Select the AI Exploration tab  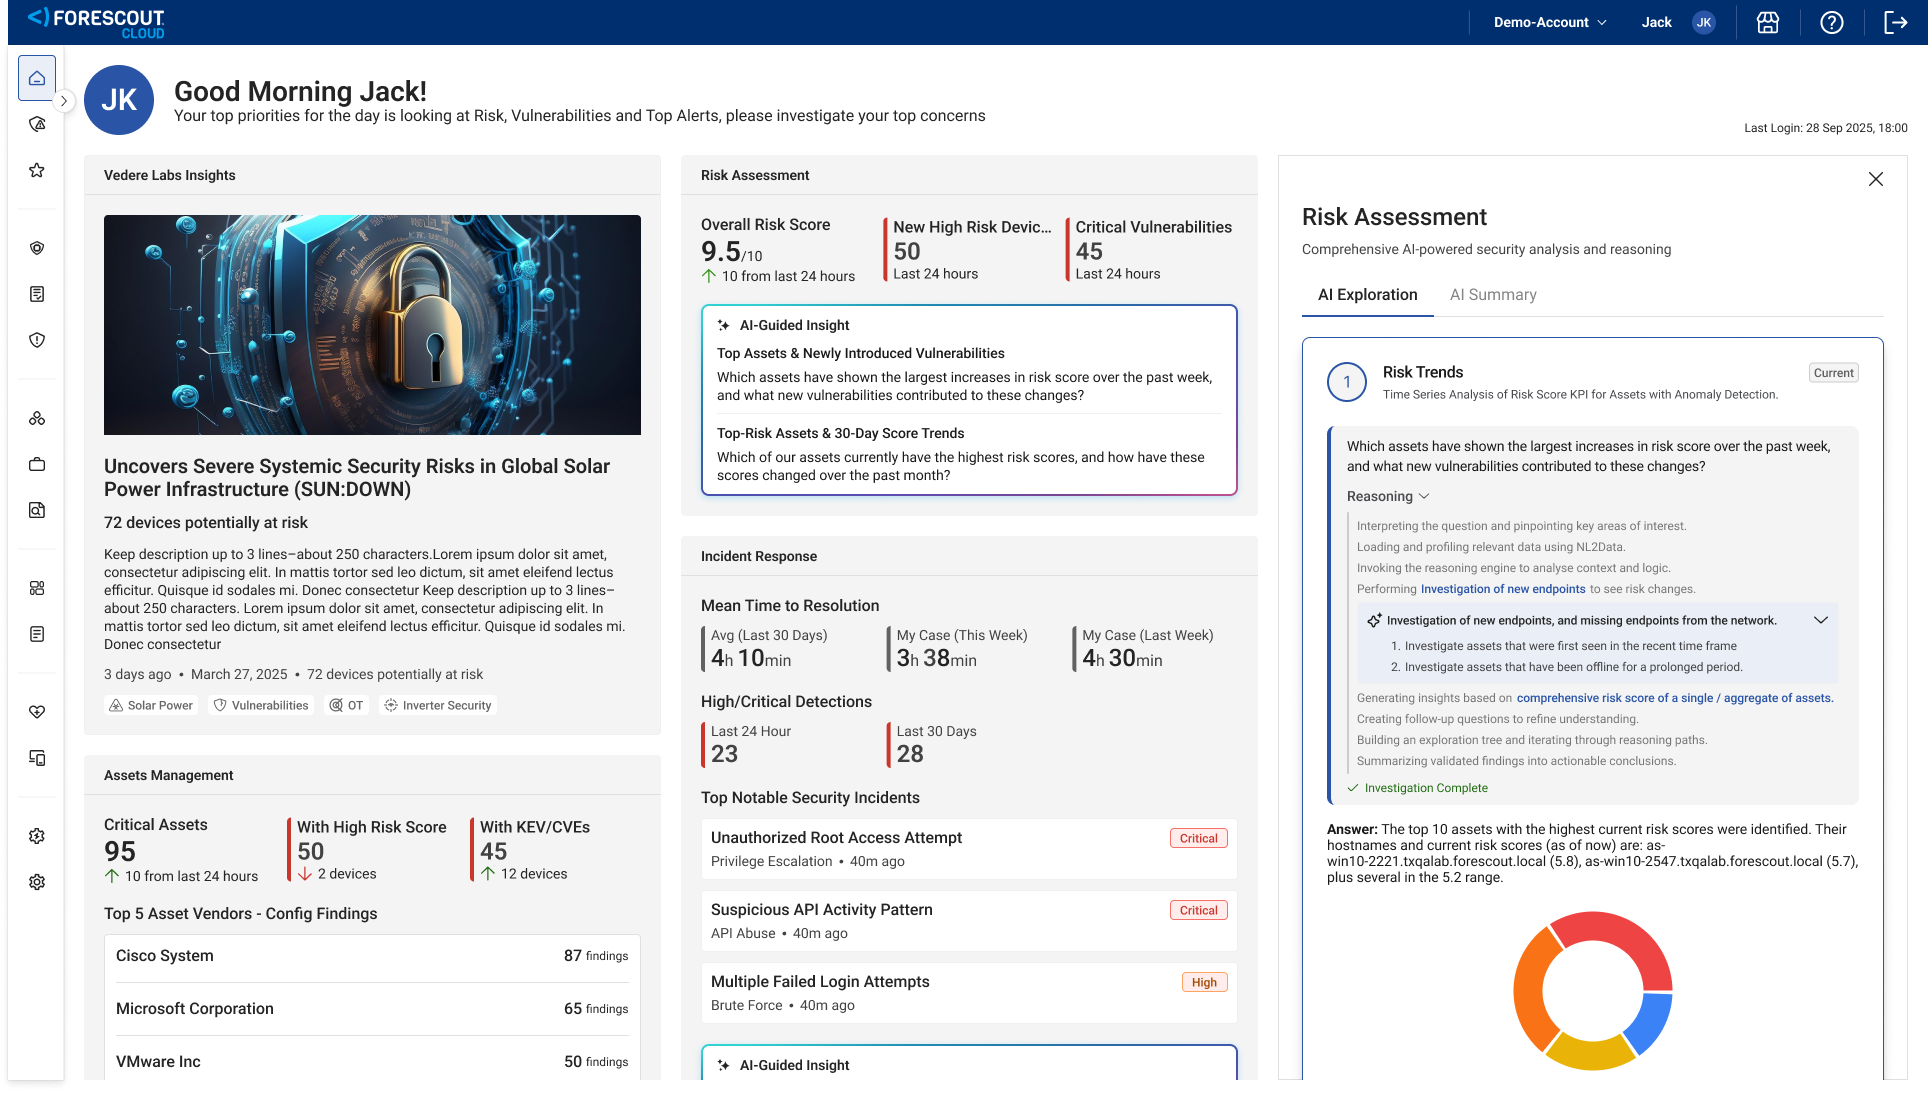[1366, 295]
